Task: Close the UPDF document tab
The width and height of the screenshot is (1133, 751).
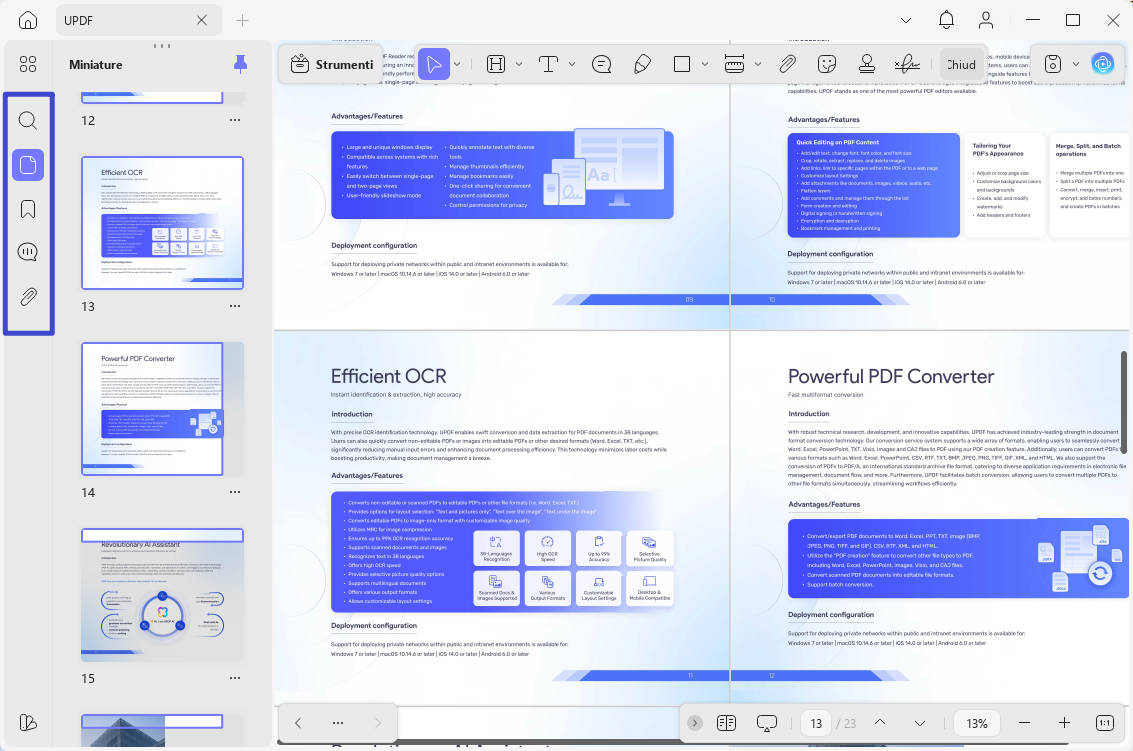Action: [202, 20]
